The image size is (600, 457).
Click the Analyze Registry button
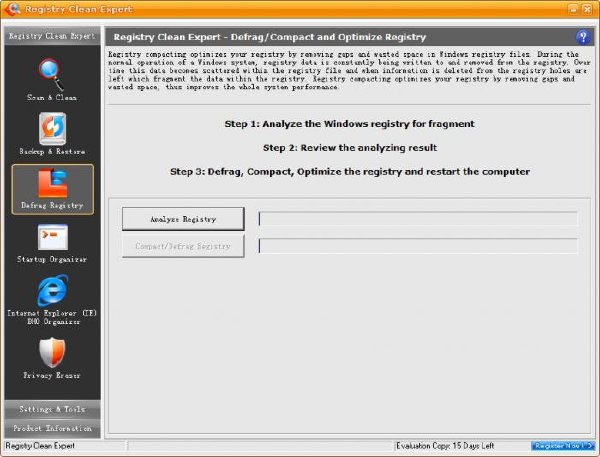tap(183, 219)
